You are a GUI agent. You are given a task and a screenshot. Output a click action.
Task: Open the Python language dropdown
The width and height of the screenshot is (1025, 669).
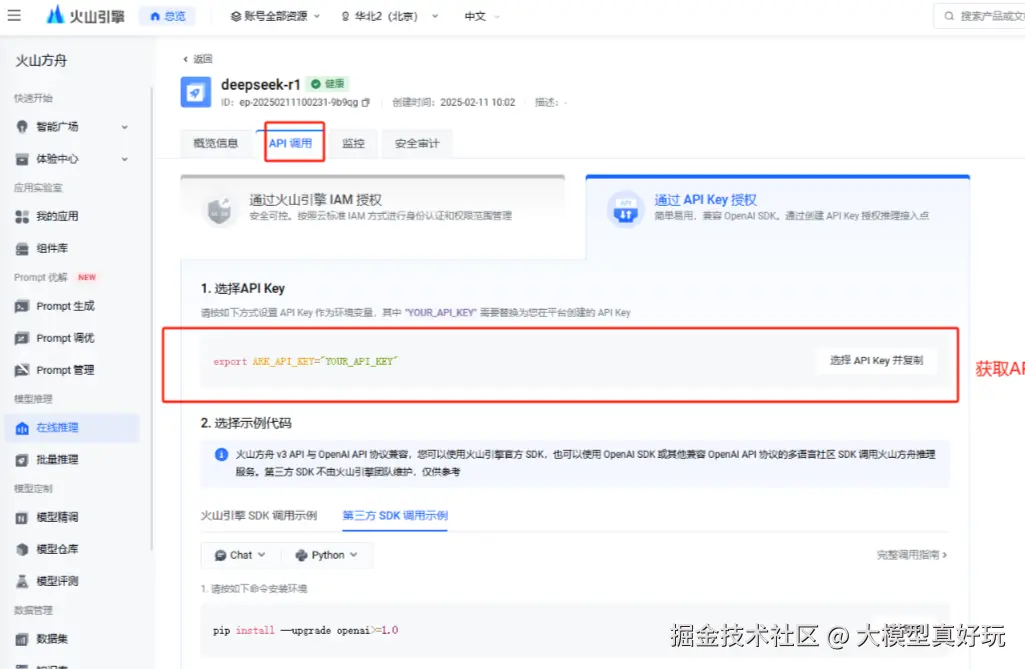pos(326,555)
